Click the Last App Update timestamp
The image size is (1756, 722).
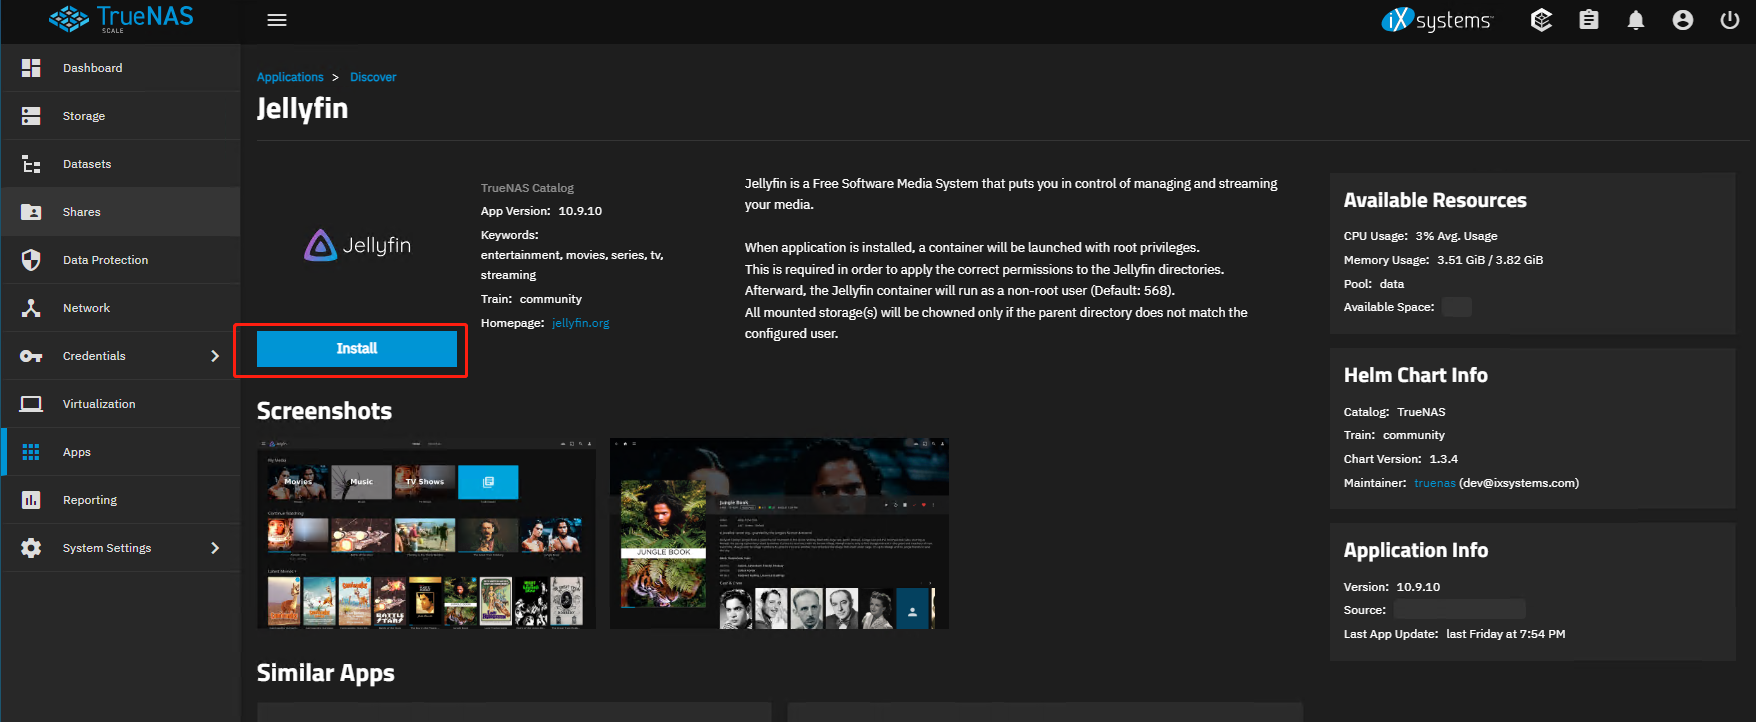pyautogui.click(x=1505, y=634)
